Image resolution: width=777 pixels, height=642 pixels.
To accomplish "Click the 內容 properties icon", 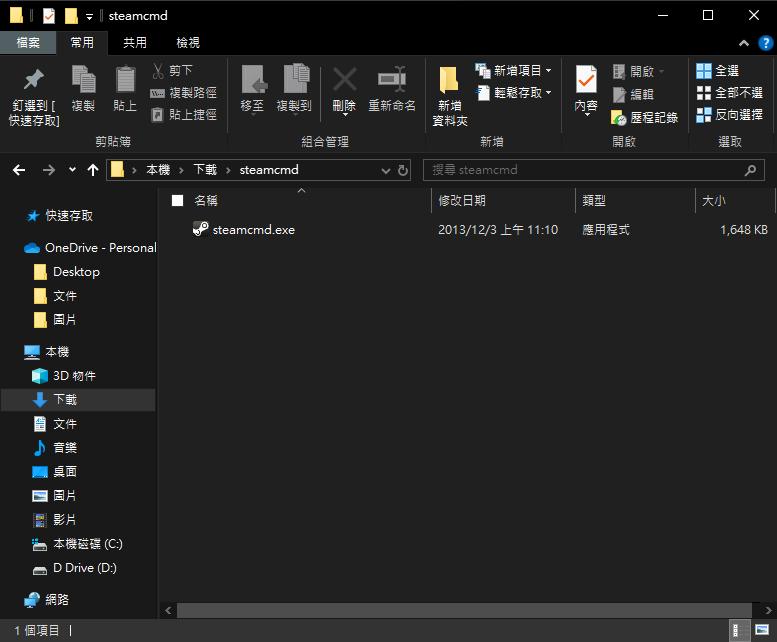I will click(586, 79).
